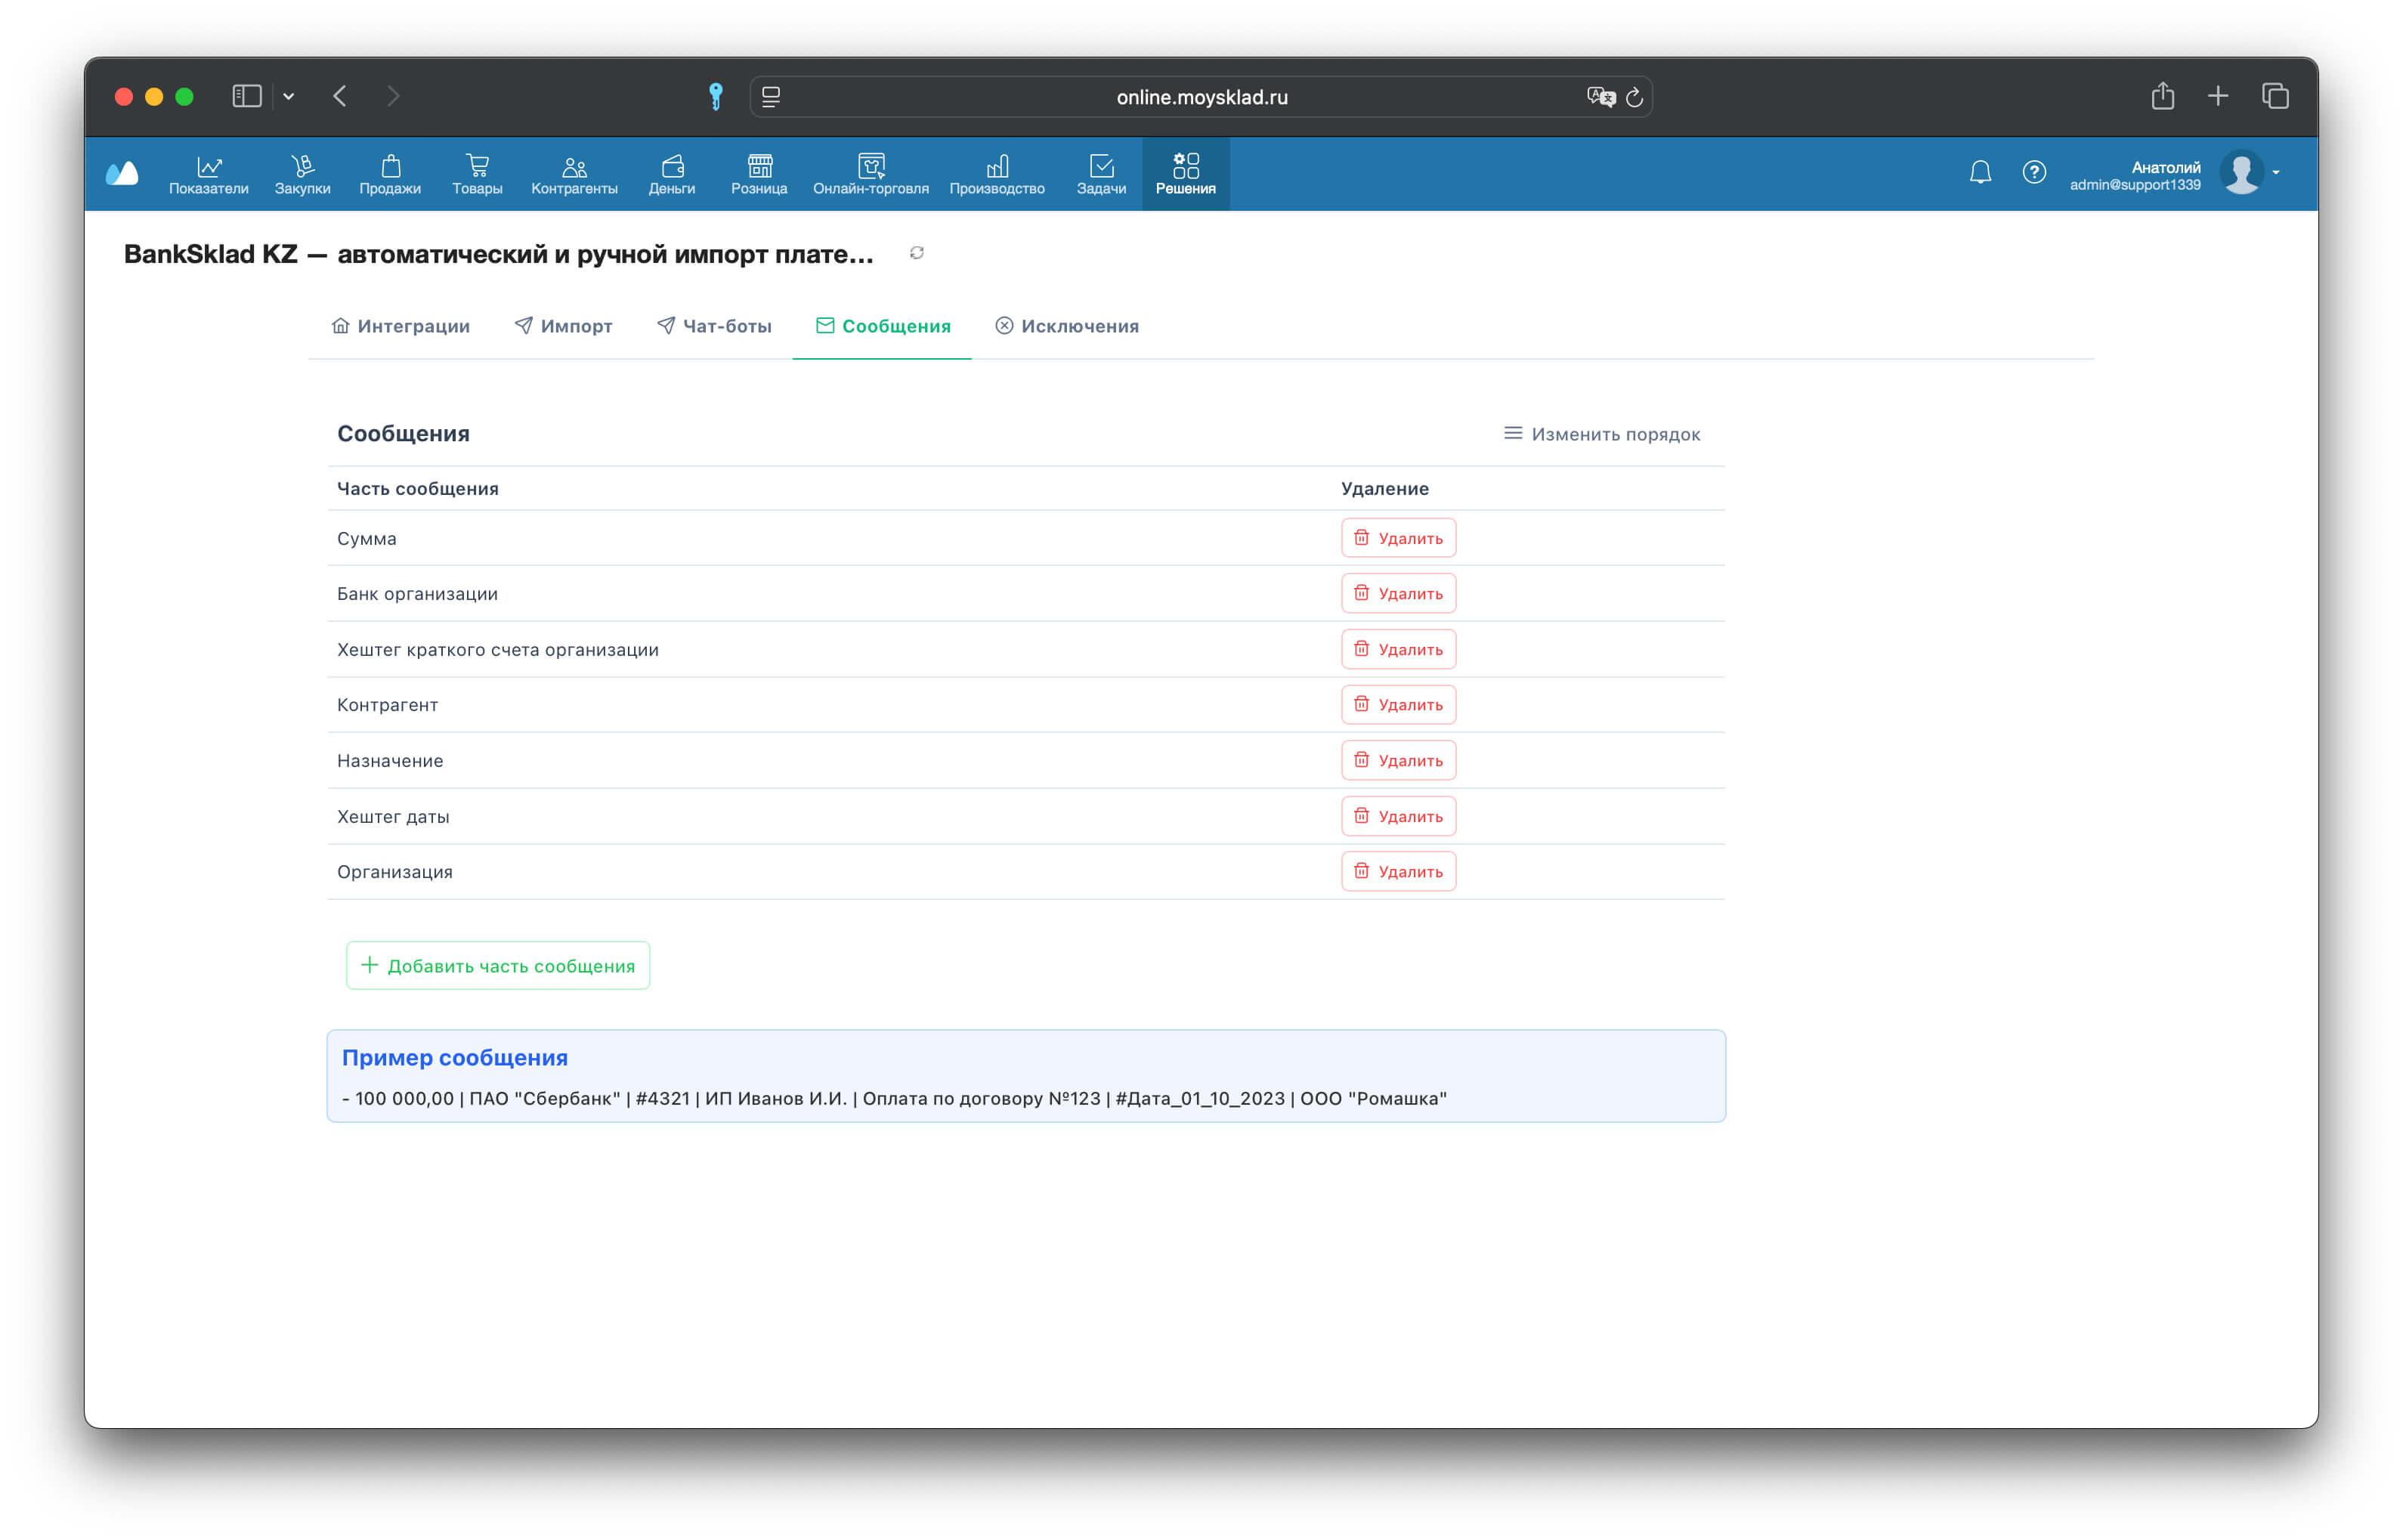Go forward in Safari
Screen dimensions: 2403x1540
(x=393, y=96)
